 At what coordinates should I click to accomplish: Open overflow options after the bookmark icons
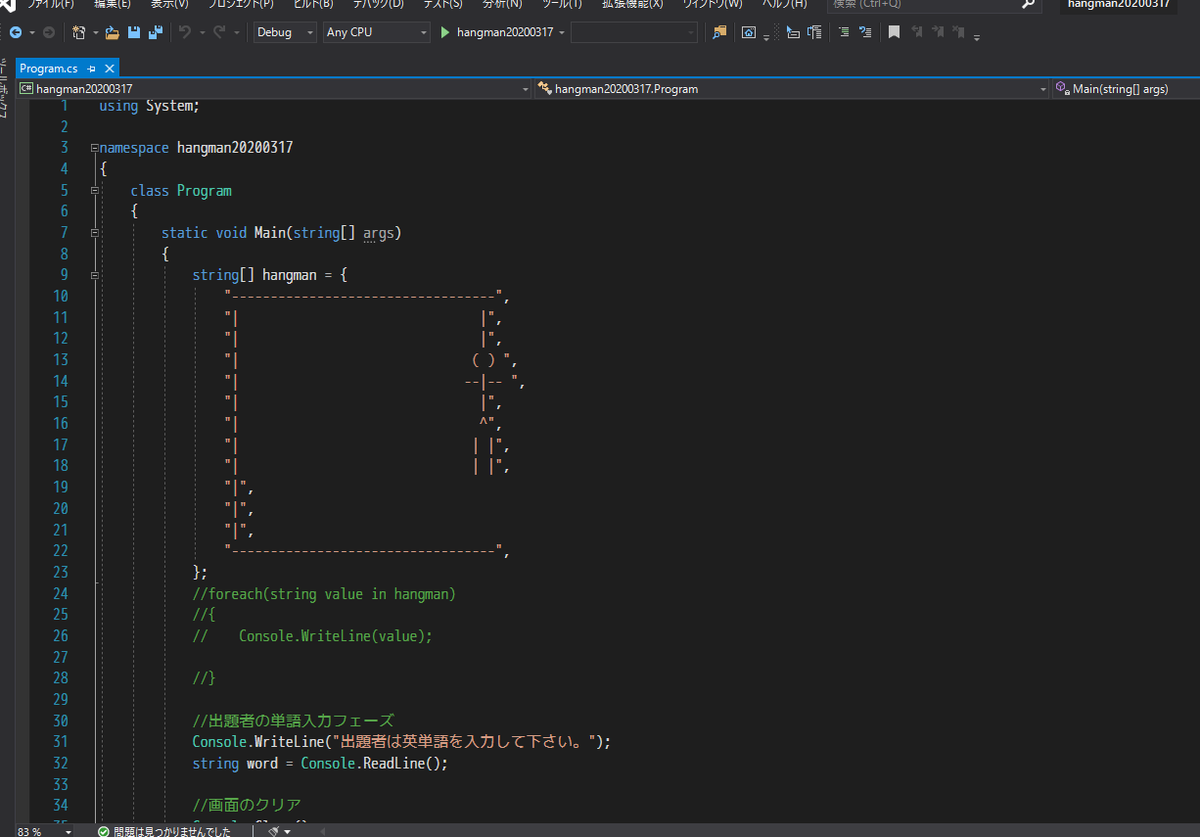tap(976, 36)
